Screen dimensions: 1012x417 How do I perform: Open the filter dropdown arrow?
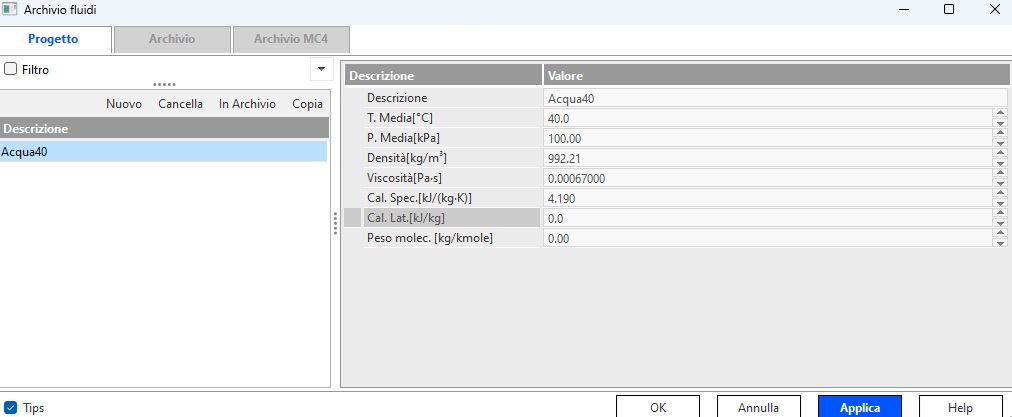tap(321, 69)
